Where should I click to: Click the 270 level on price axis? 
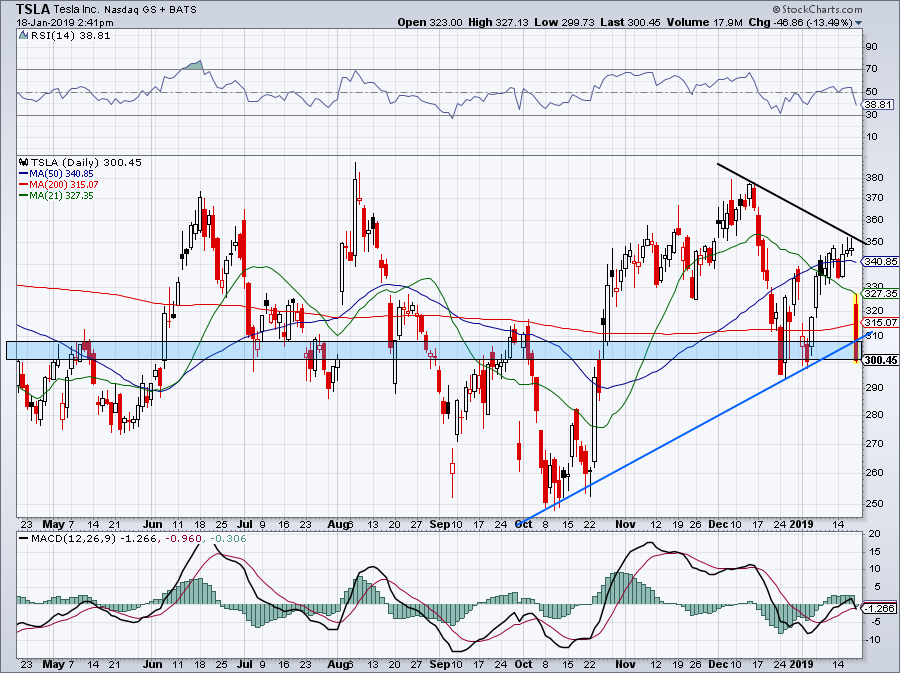(x=874, y=443)
